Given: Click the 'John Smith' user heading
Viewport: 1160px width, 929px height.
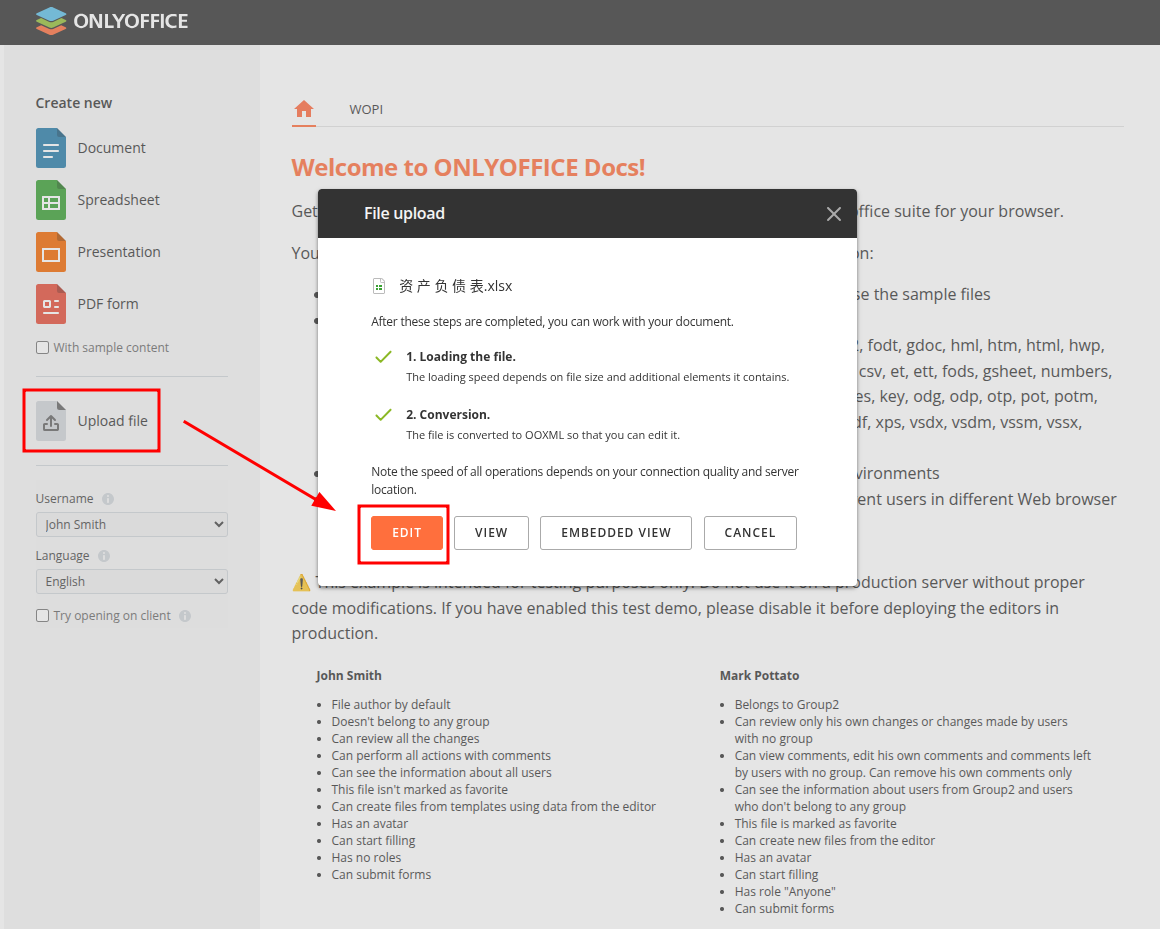Looking at the screenshot, I should tap(348, 675).
